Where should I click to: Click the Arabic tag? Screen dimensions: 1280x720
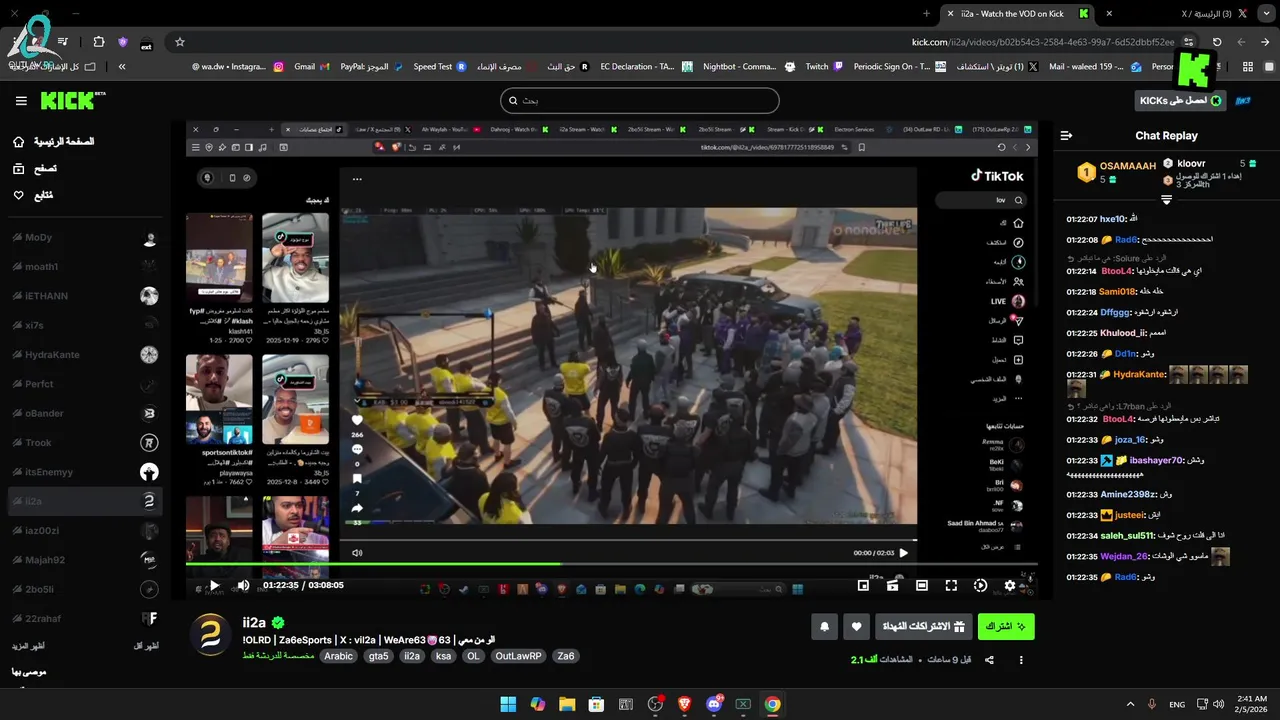click(x=339, y=656)
